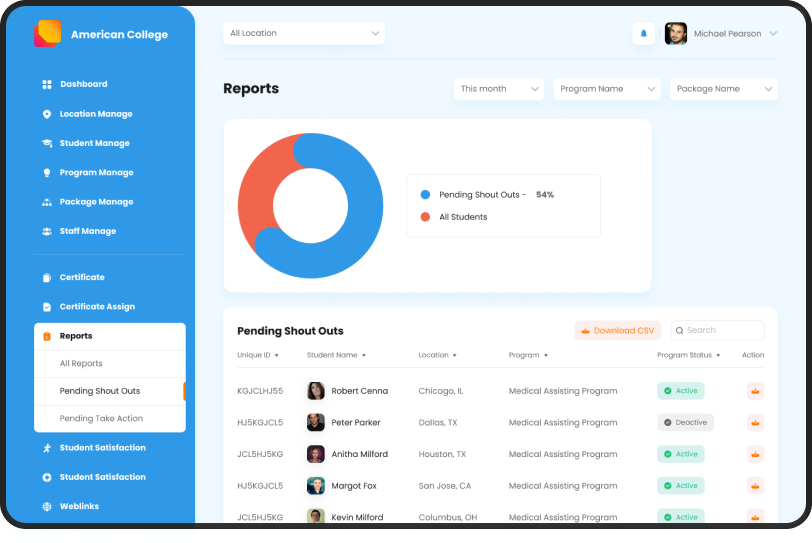This screenshot has width=812, height=543.
Task: Open Weblinks menu item
Action: click(x=79, y=506)
